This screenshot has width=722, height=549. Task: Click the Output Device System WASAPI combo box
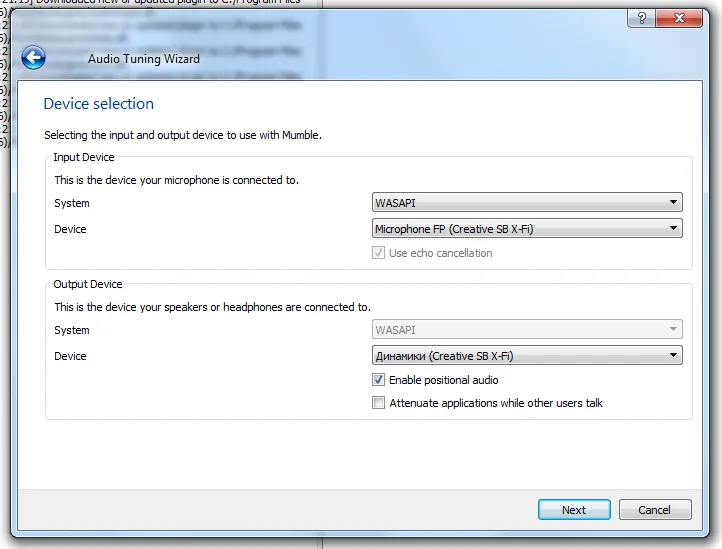(527, 330)
